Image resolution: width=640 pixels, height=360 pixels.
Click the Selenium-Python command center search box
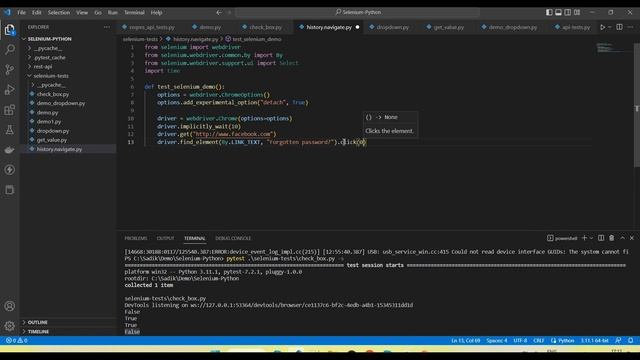[x=358, y=12]
